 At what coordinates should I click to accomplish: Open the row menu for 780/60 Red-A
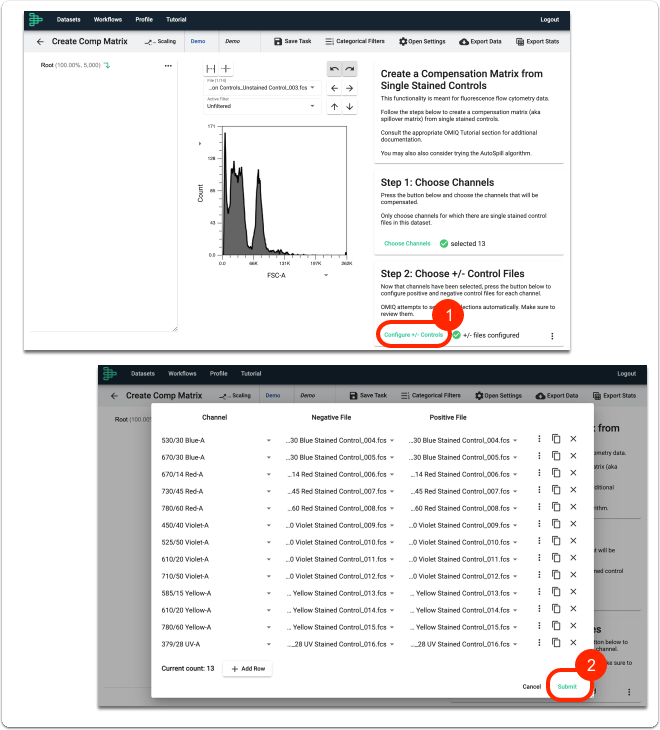539,507
